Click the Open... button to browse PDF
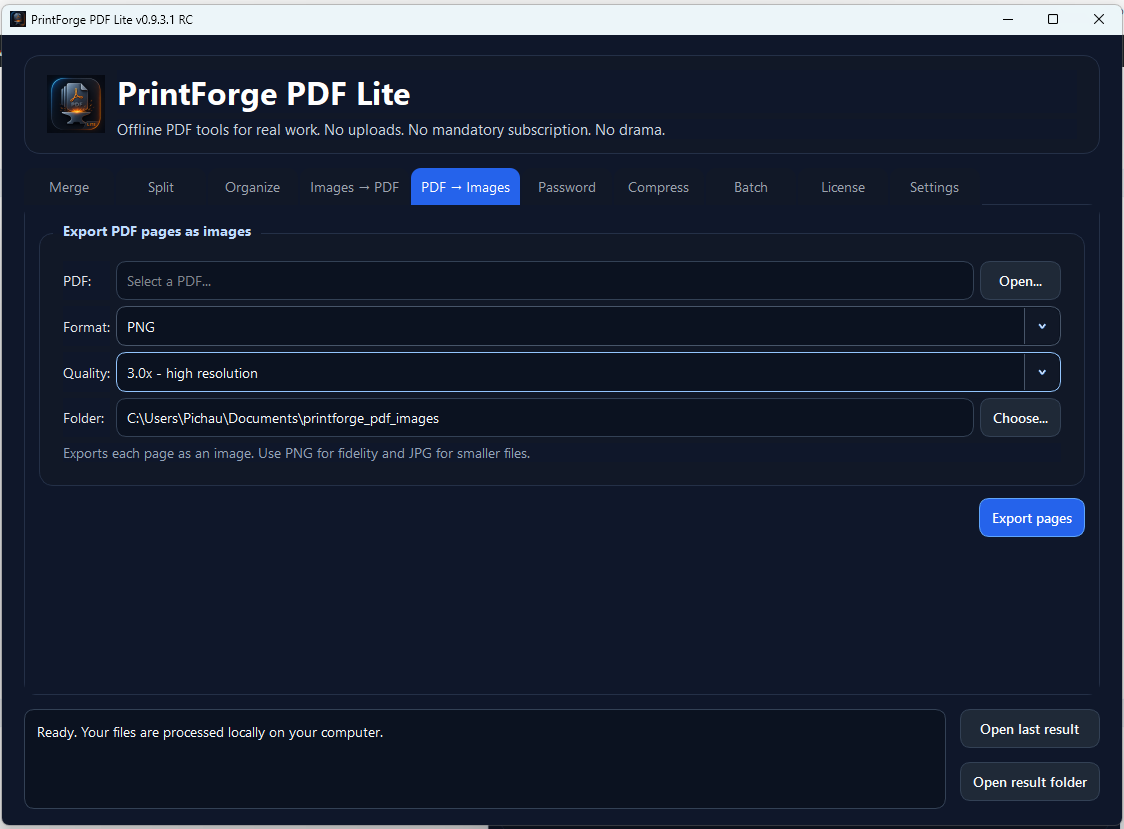The width and height of the screenshot is (1124, 829). (1020, 281)
